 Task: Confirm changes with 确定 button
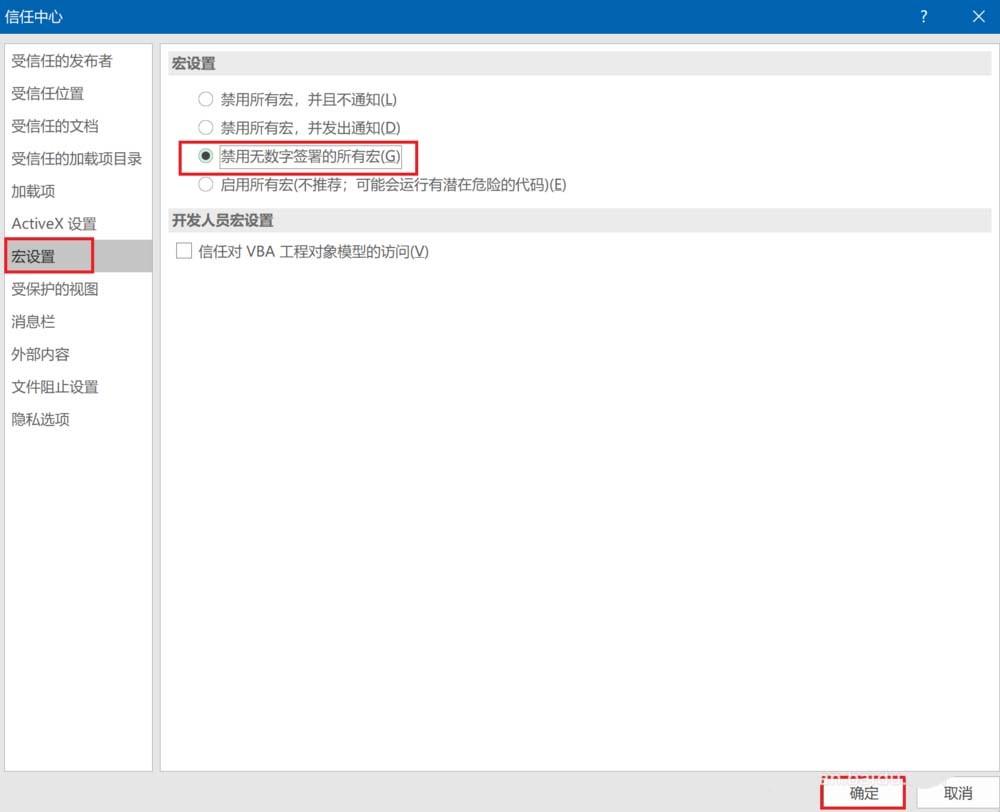click(x=861, y=794)
